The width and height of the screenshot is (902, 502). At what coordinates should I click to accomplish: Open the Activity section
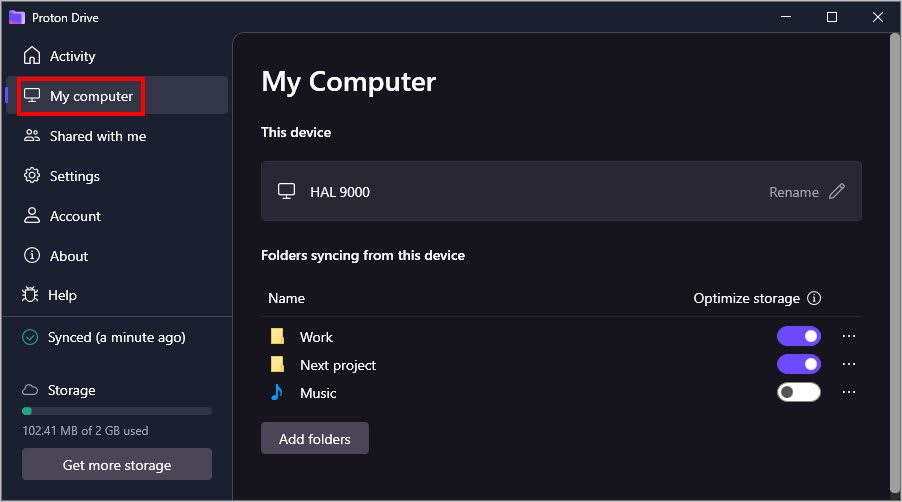(117, 56)
